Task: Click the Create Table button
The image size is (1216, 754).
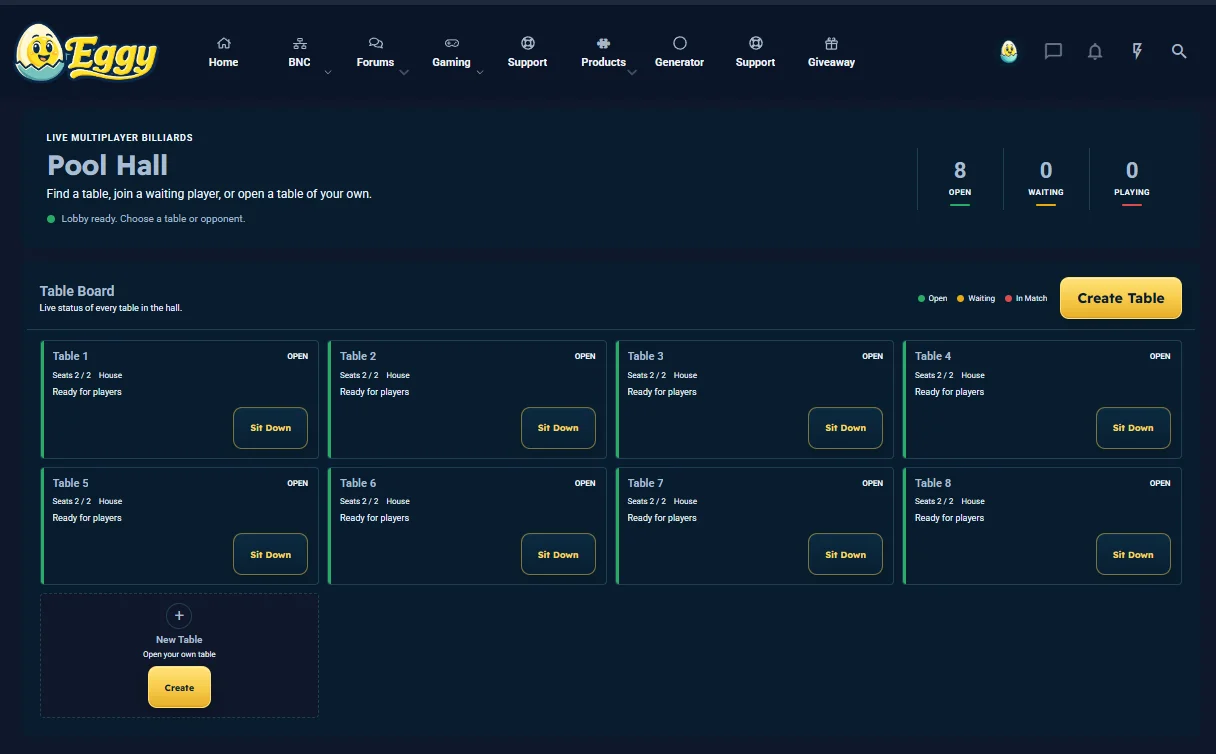Action: pyautogui.click(x=1121, y=298)
